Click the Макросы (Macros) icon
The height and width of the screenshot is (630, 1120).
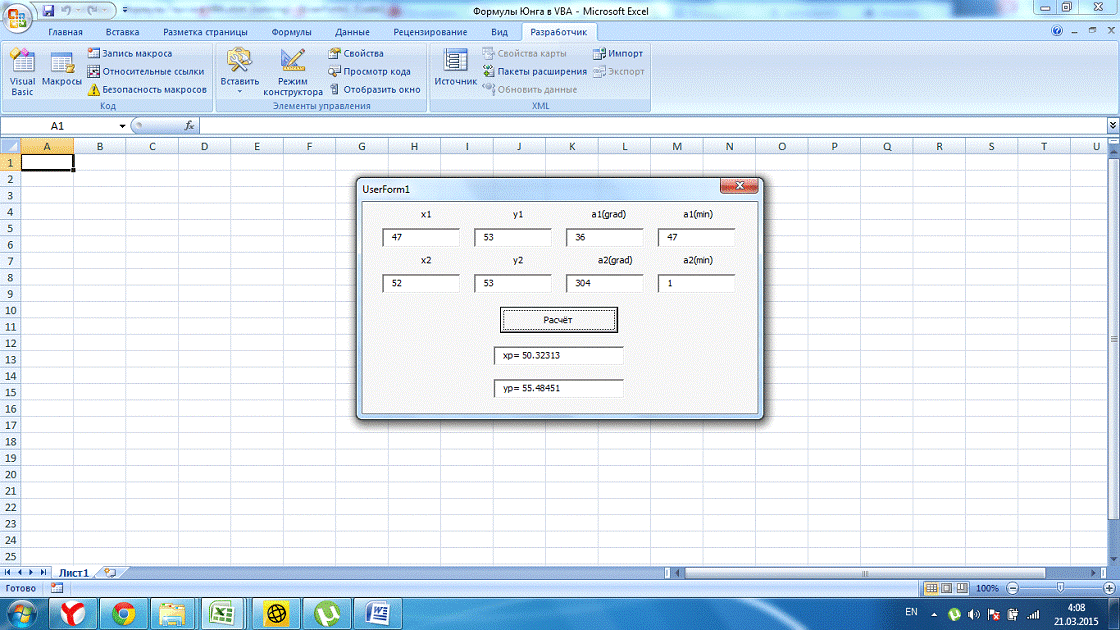tap(62, 71)
